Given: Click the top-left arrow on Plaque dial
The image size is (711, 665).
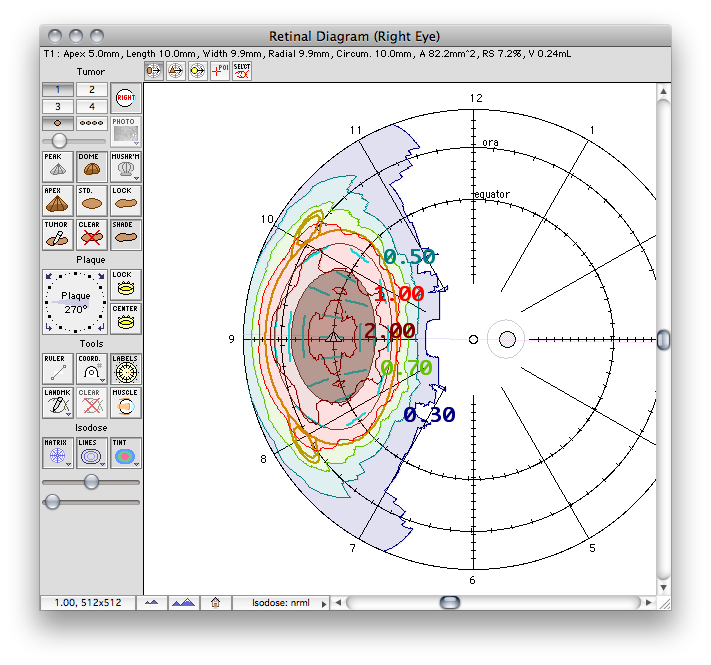Looking at the screenshot, I should (49, 276).
